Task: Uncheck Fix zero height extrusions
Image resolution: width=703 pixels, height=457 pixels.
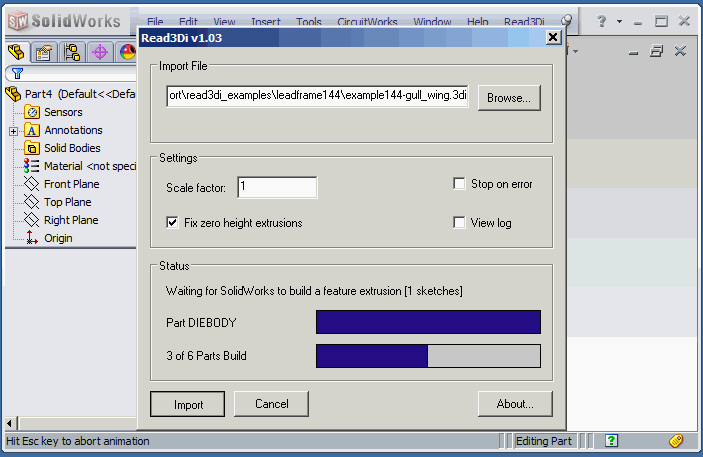Action: pyautogui.click(x=172, y=222)
